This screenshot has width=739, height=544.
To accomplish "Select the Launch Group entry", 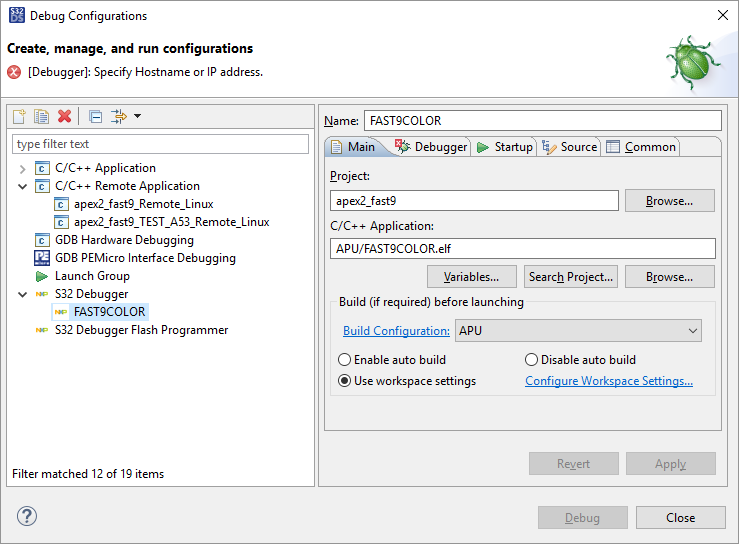I will (92, 276).
